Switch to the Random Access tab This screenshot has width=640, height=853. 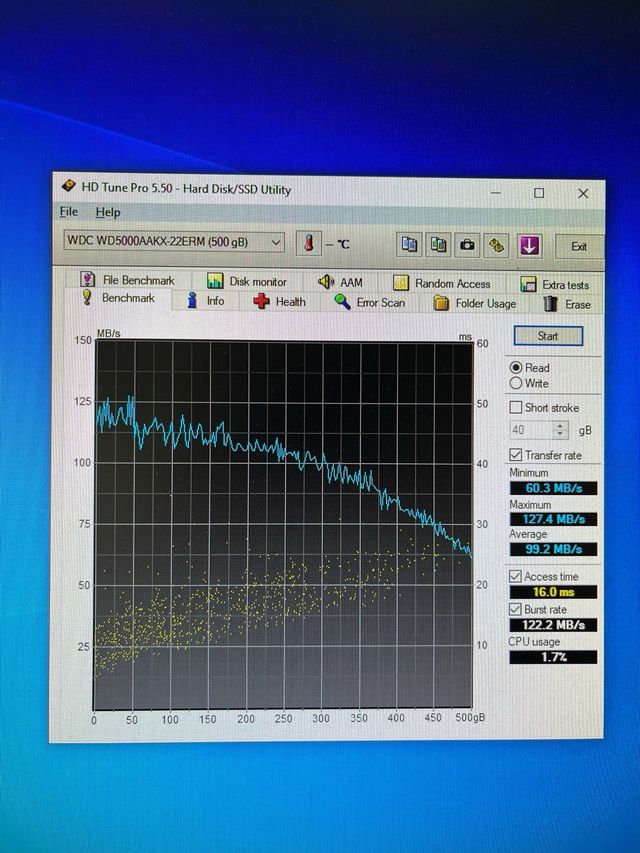tap(442, 283)
